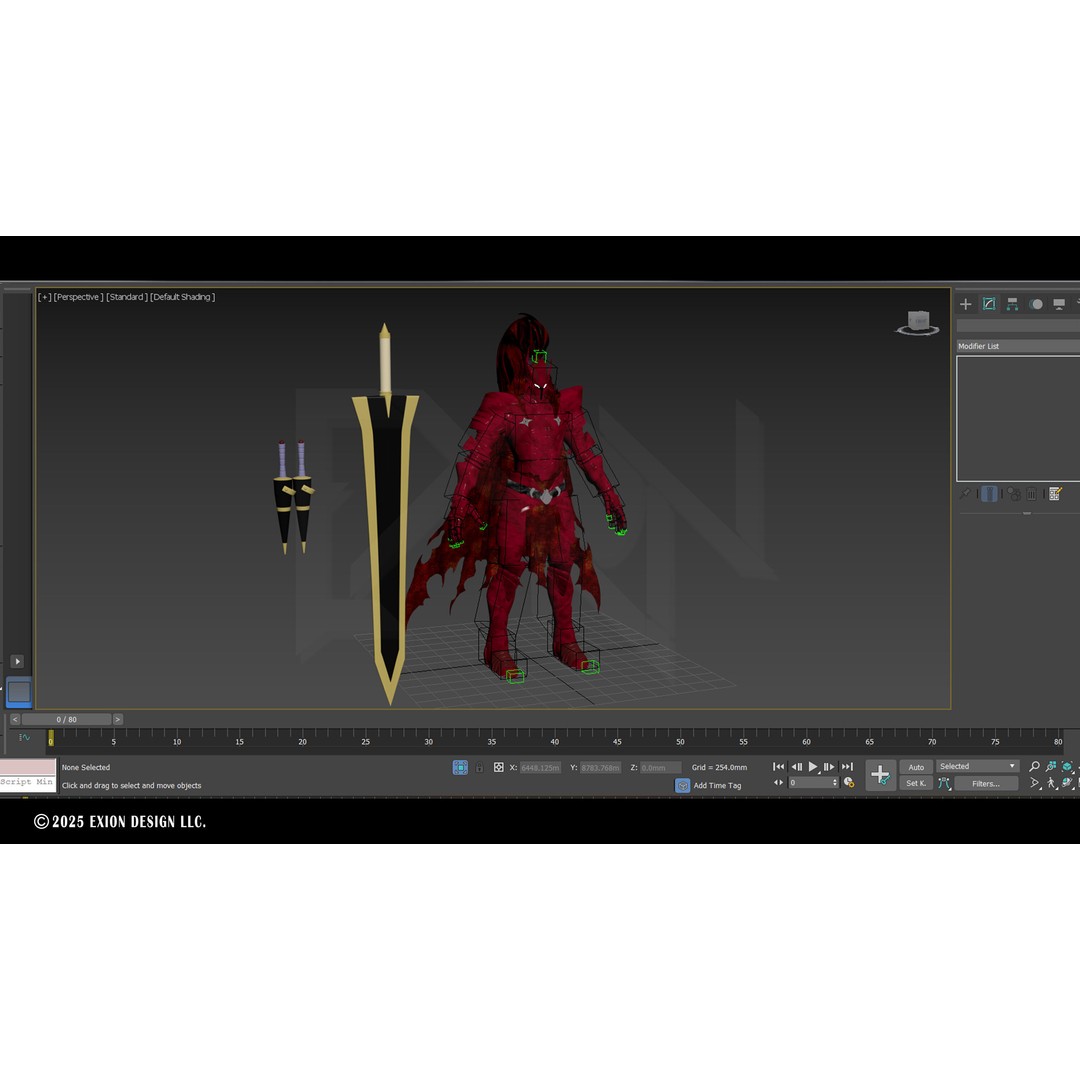Open the Selected key filter dropdown
The height and width of the screenshot is (1080, 1080).
[975, 766]
